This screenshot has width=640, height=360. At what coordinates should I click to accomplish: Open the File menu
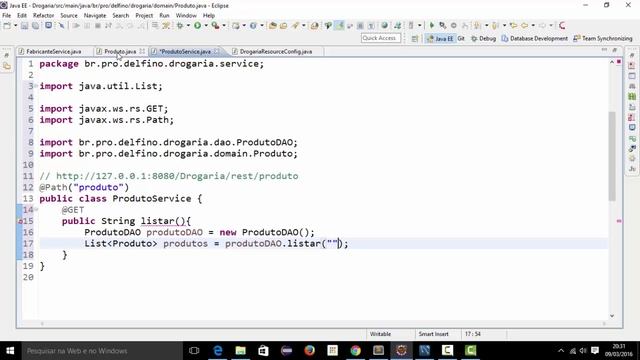coord(7,16)
